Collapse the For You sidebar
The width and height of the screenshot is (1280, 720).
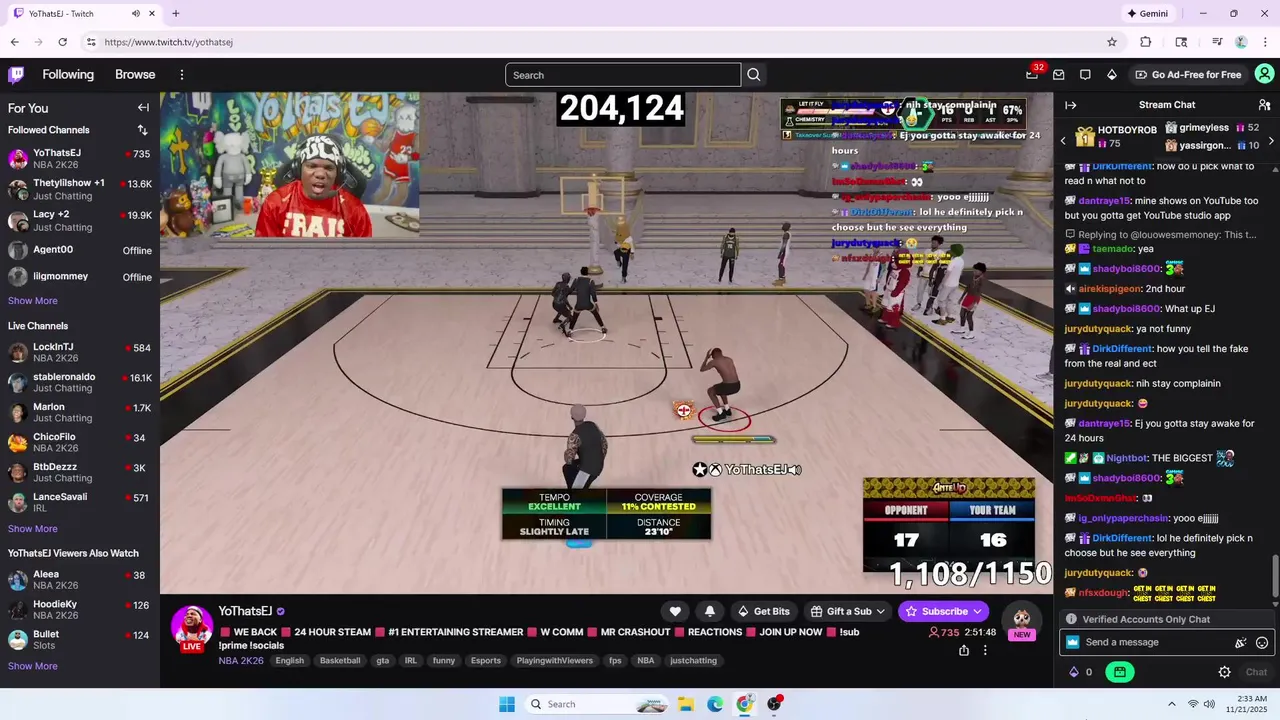click(x=143, y=108)
